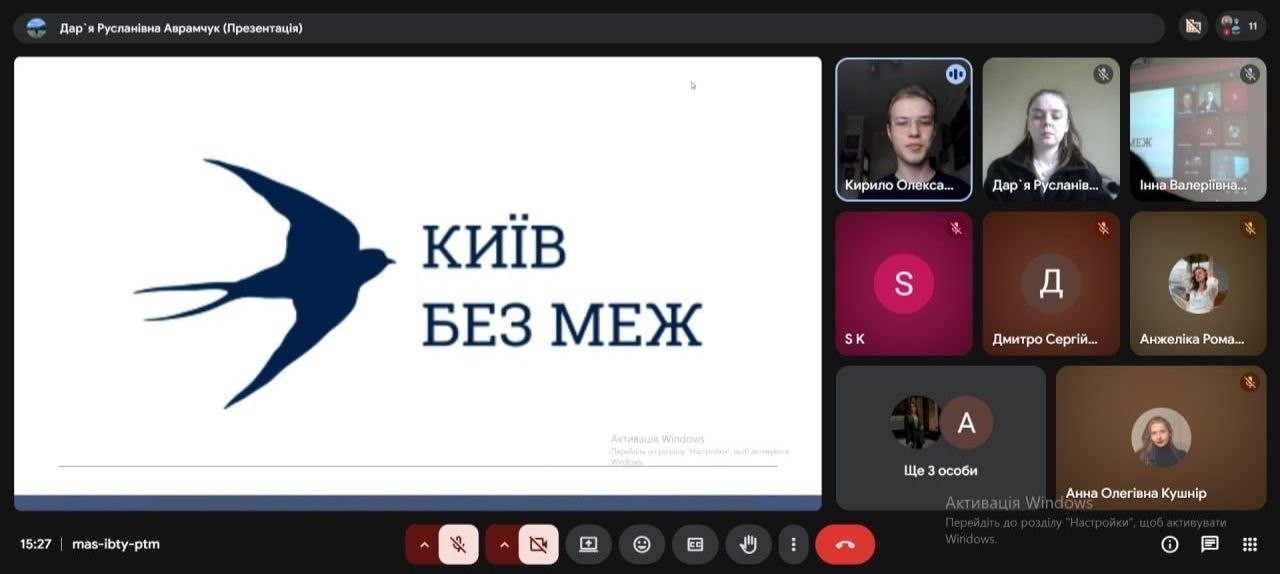Select Анна Олегівна Кушнір participant tile
The image size is (1280, 574).
point(1161,437)
